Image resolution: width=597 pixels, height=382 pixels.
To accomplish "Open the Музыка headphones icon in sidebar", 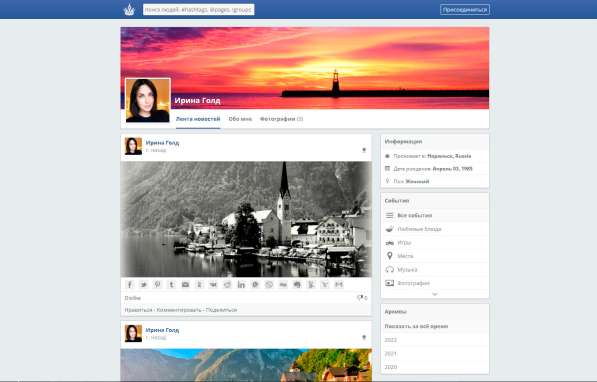I will pyautogui.click(x=389, y=270).
